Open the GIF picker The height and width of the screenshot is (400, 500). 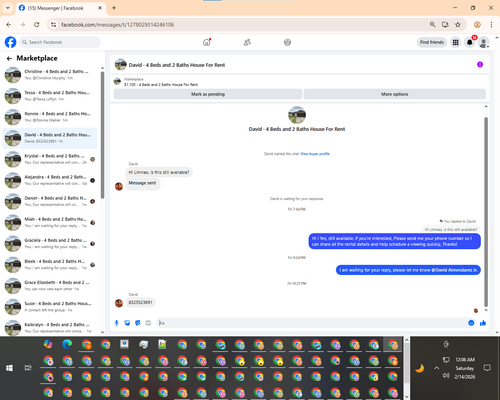[148, 323]
